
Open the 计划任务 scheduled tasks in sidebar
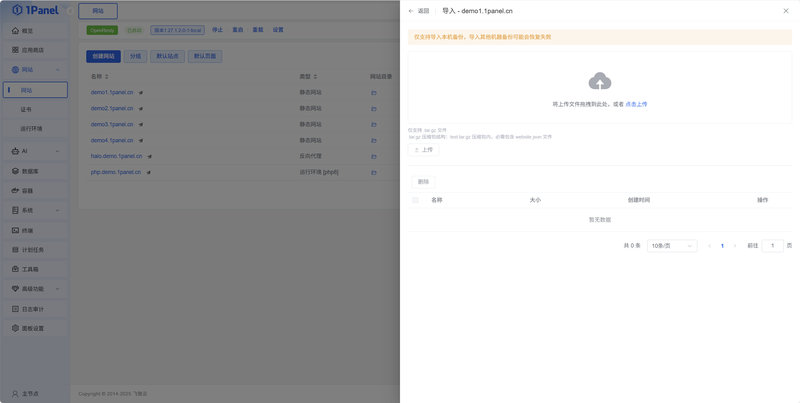coord(35,250)
